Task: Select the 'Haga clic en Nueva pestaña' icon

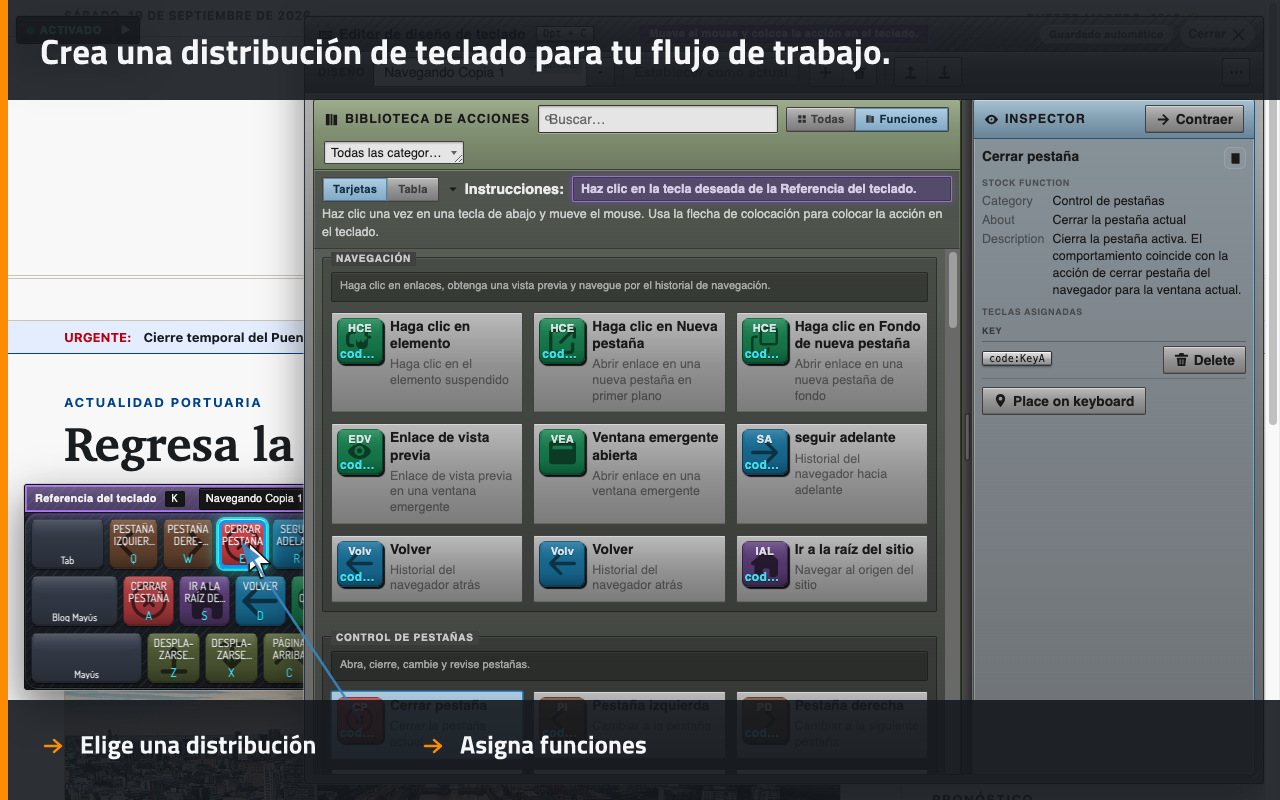Action: [x=562, y=342]
